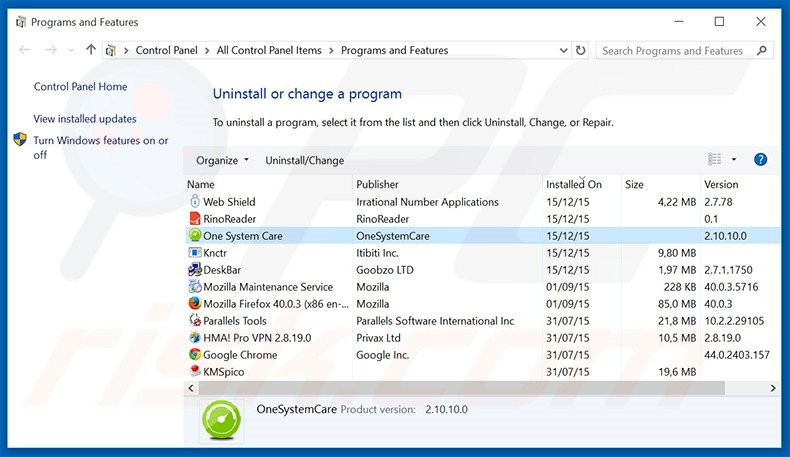
Task: Click publisher Itibiti Inc.
Action: [377, 253]
